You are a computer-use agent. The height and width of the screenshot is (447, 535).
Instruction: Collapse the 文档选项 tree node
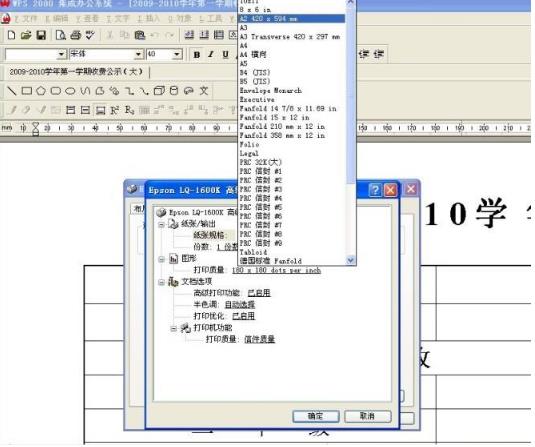point(161,282)
